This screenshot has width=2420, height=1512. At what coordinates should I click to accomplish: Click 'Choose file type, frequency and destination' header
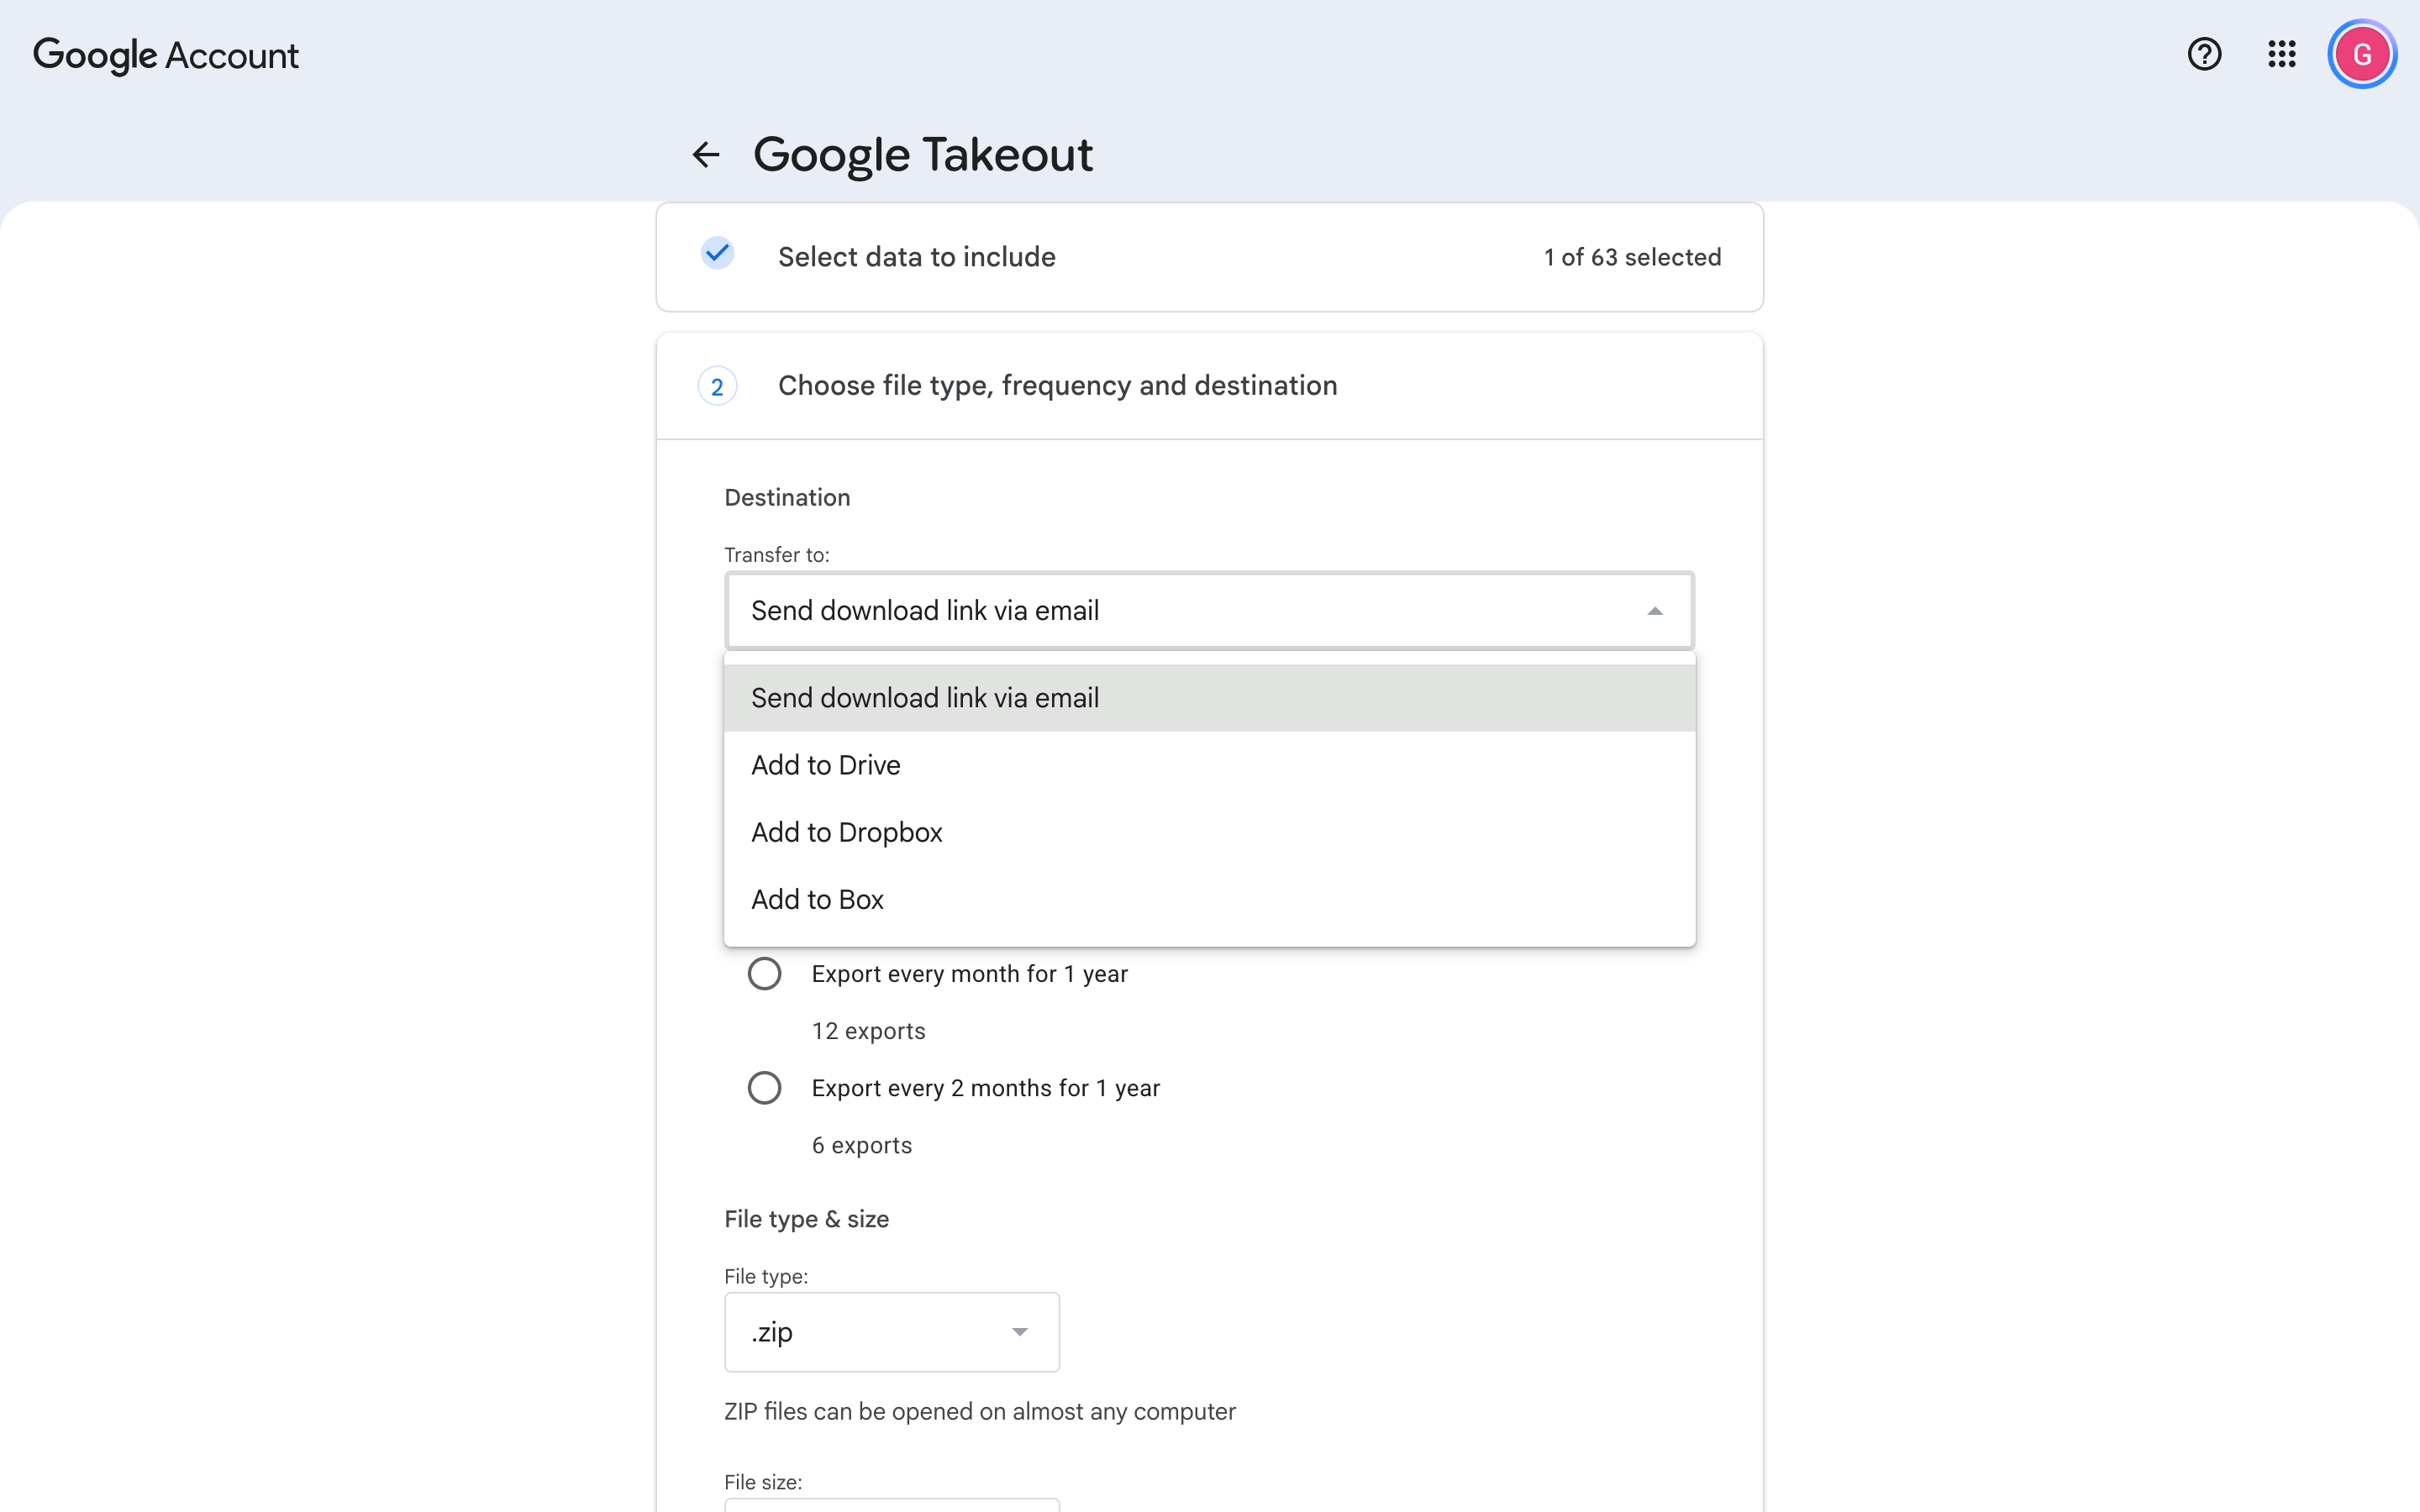click(x=1057, y=386)
